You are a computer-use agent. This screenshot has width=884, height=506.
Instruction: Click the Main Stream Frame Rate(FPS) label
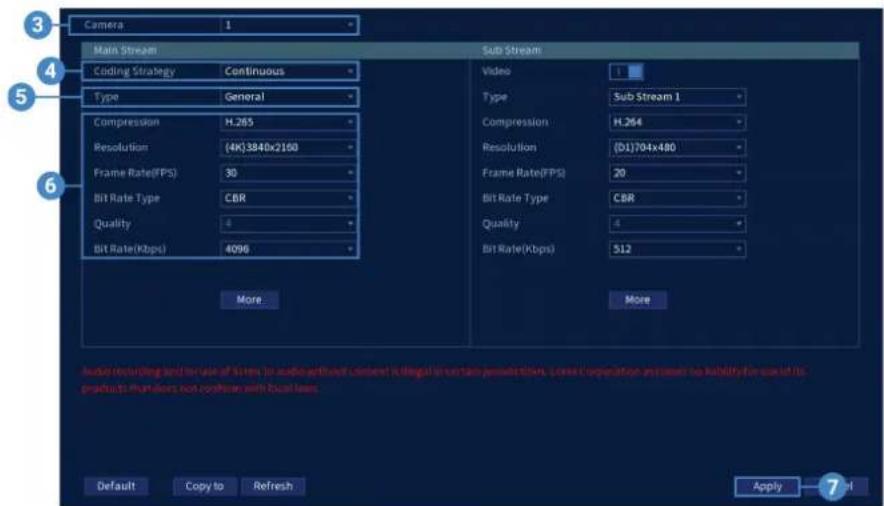point(135,173)
